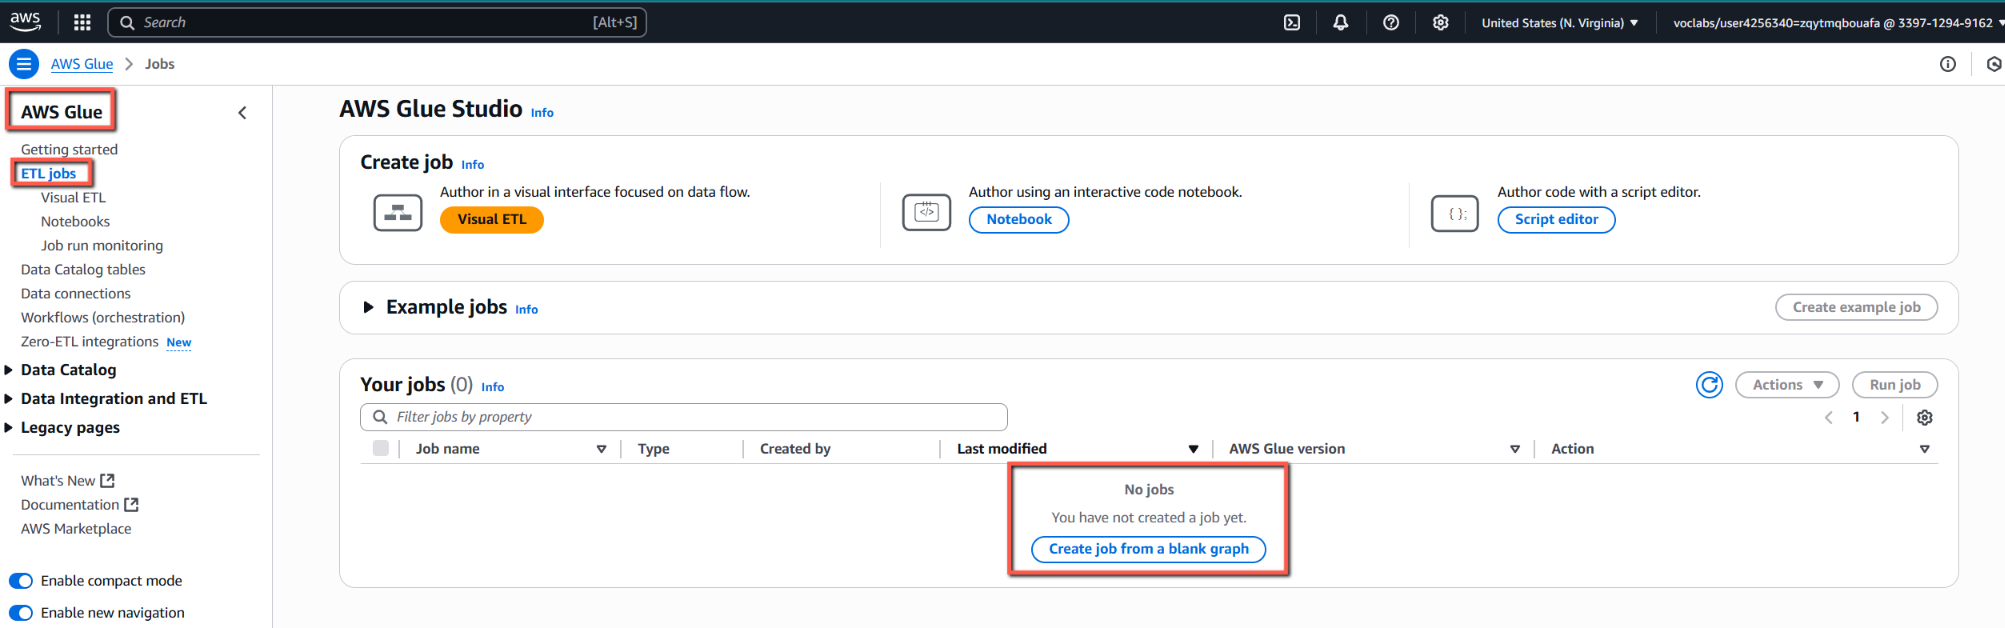Click the AWS logo home icon
The width and height of the screenshot is (2005, 628).
tap(25, 22)
